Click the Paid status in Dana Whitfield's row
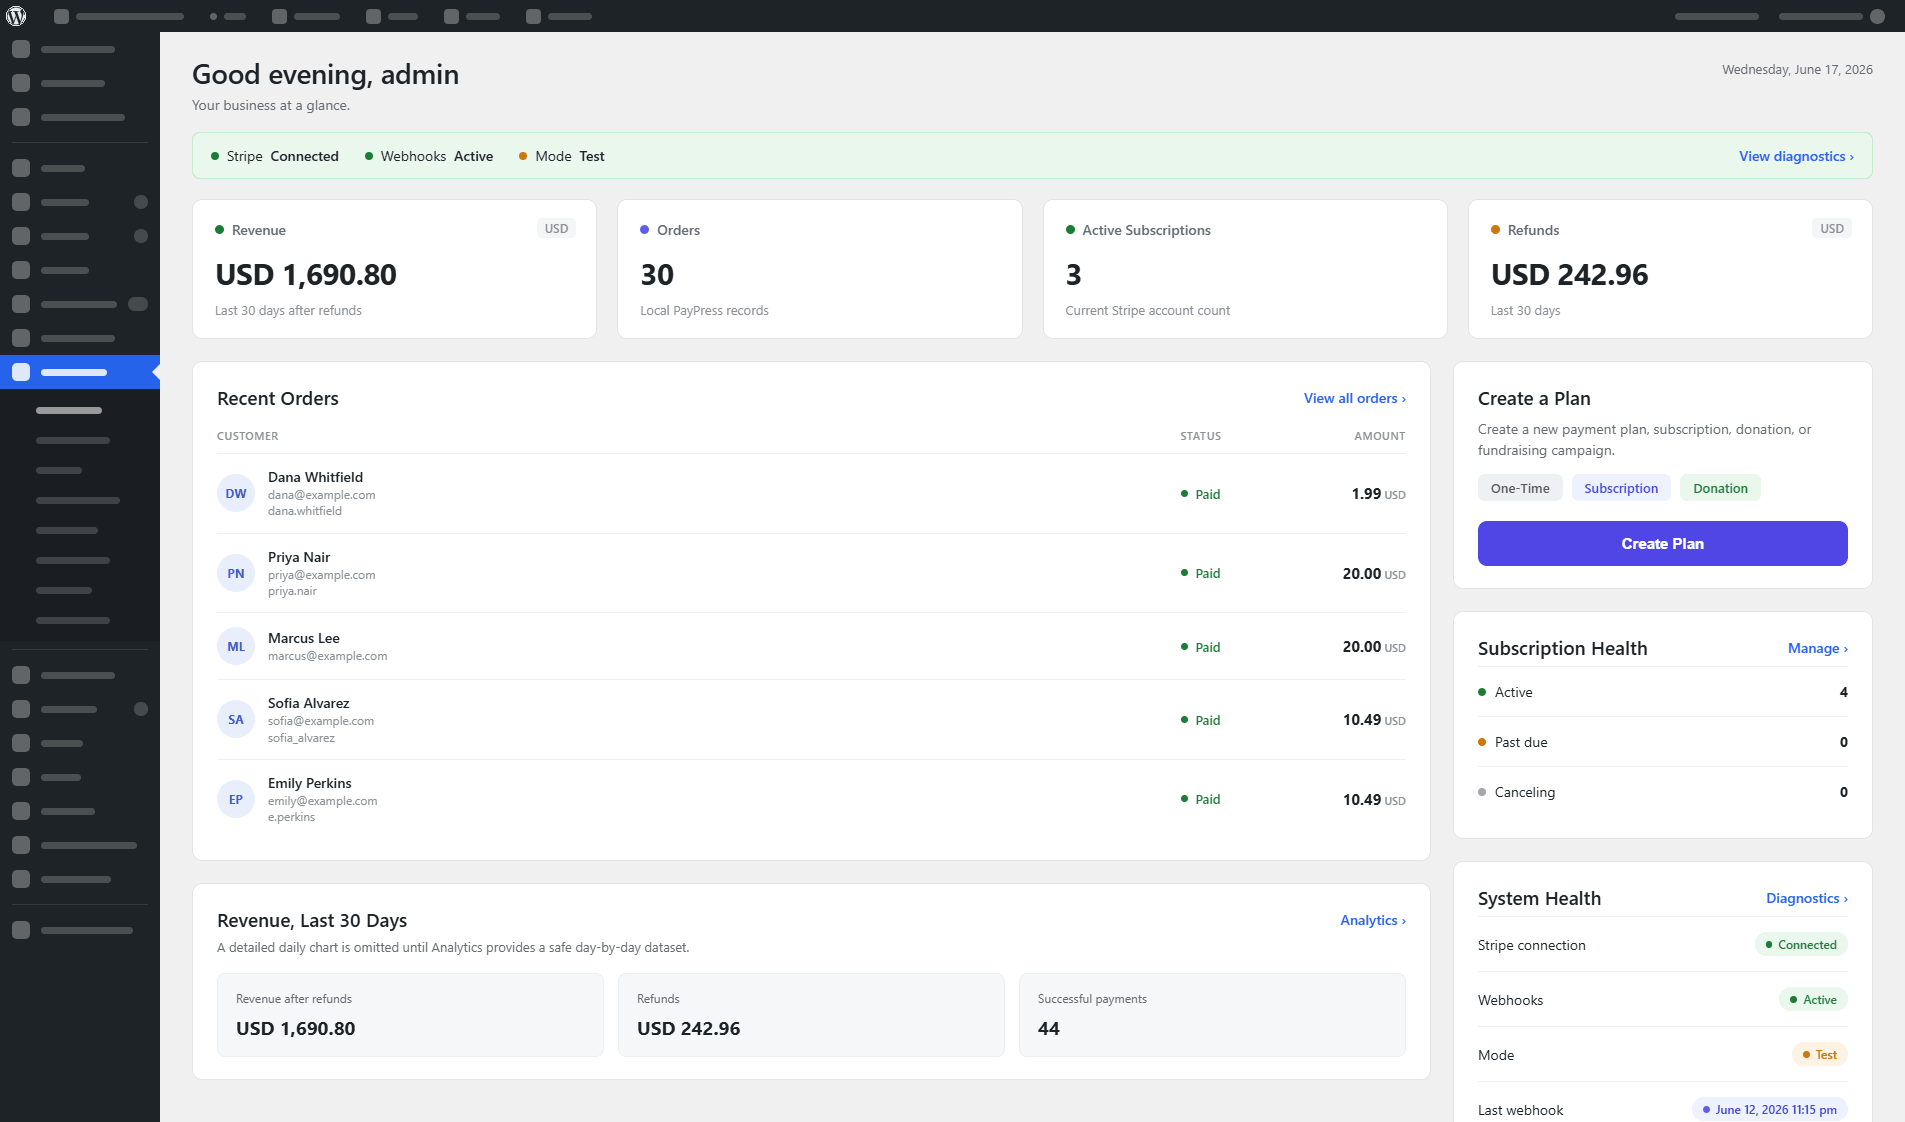The image size is (1905, 1122). point(1200,494)
